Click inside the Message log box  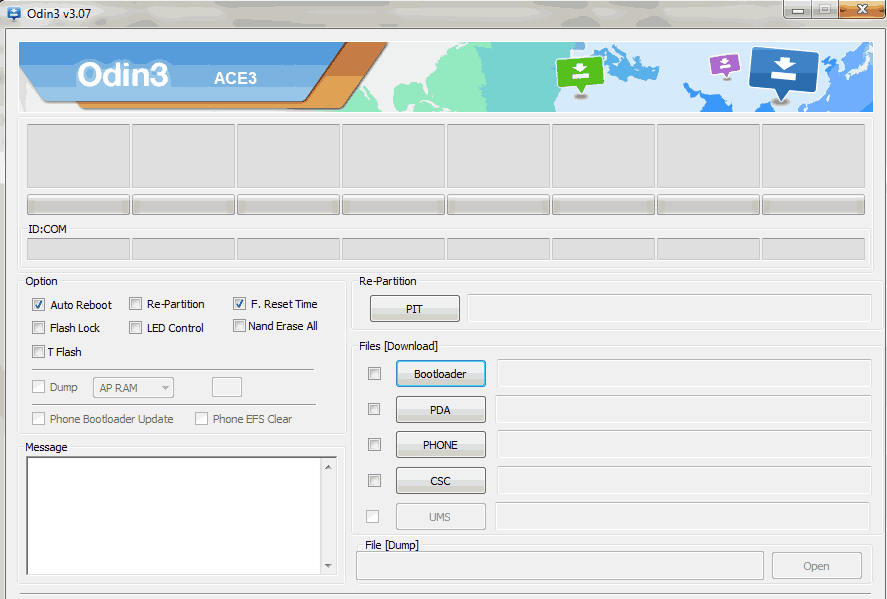point(174,516)
